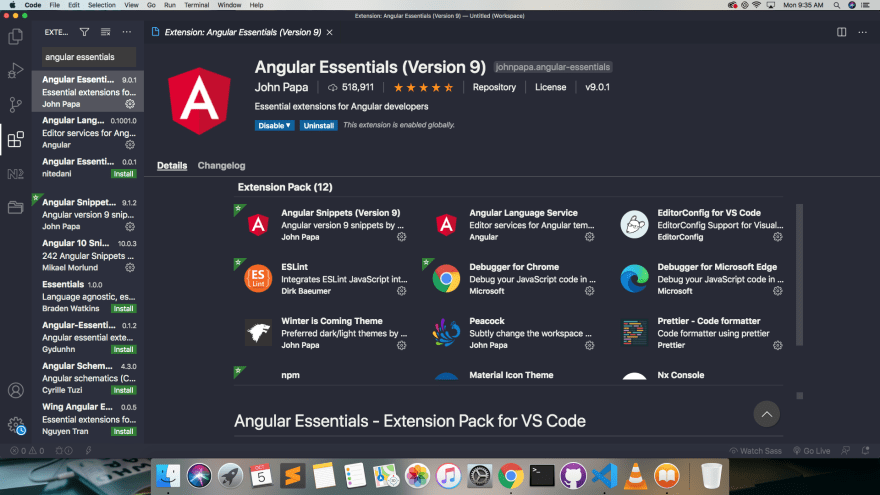
Task: Filter extensions with the funnel icon
Action: (x=84, y=32)
